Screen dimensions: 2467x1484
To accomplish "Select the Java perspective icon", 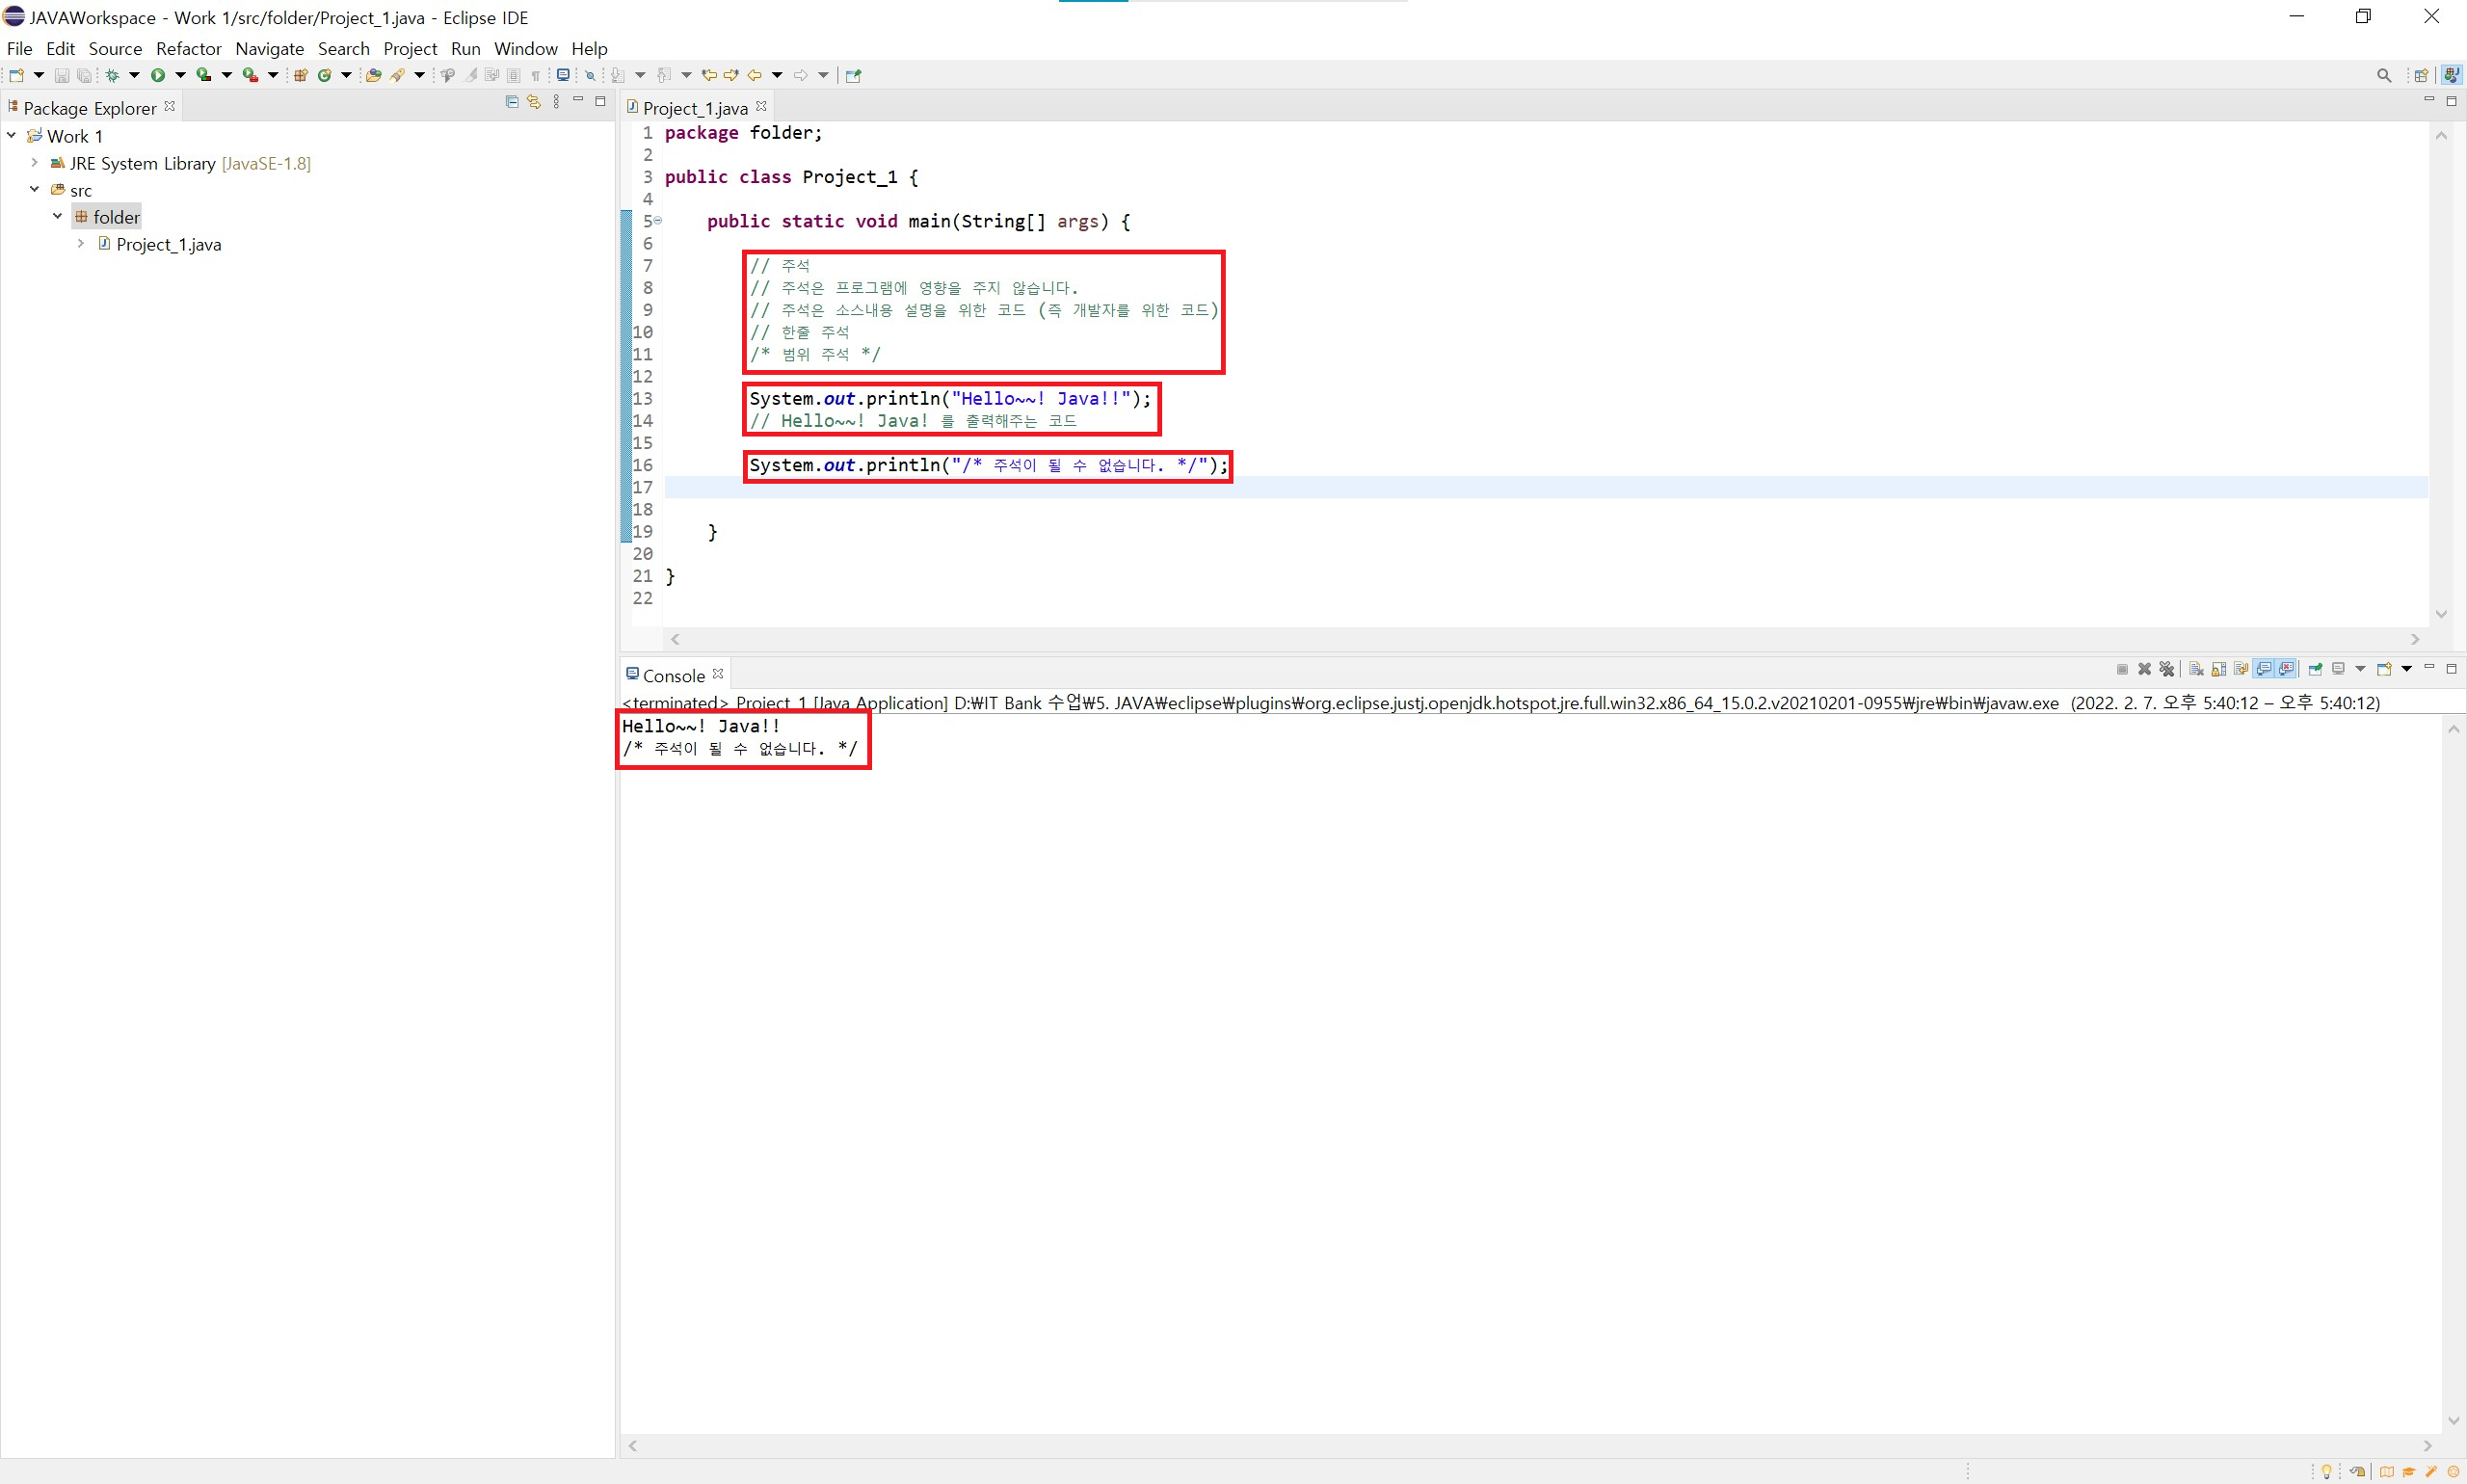I will (2451, 75).
